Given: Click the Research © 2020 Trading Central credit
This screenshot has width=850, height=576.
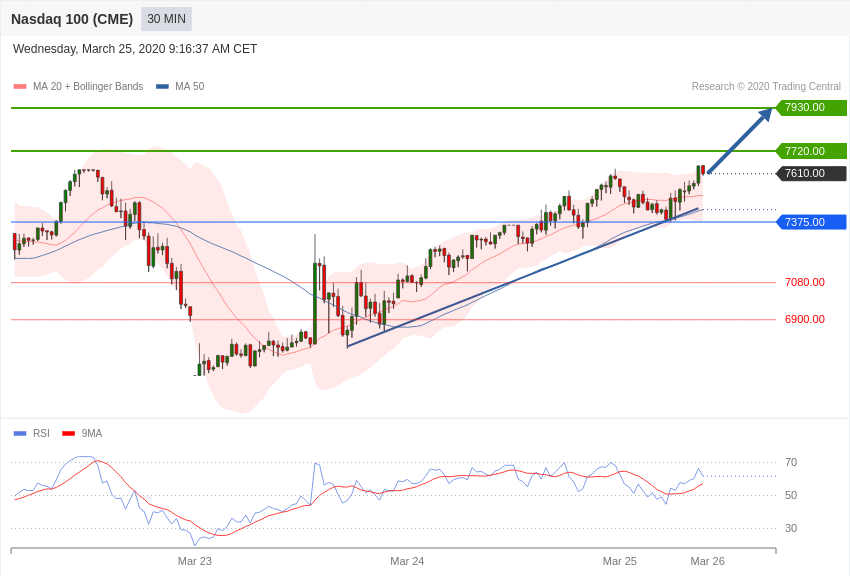Looking at the screenshot, I should (x=766, y=87).
